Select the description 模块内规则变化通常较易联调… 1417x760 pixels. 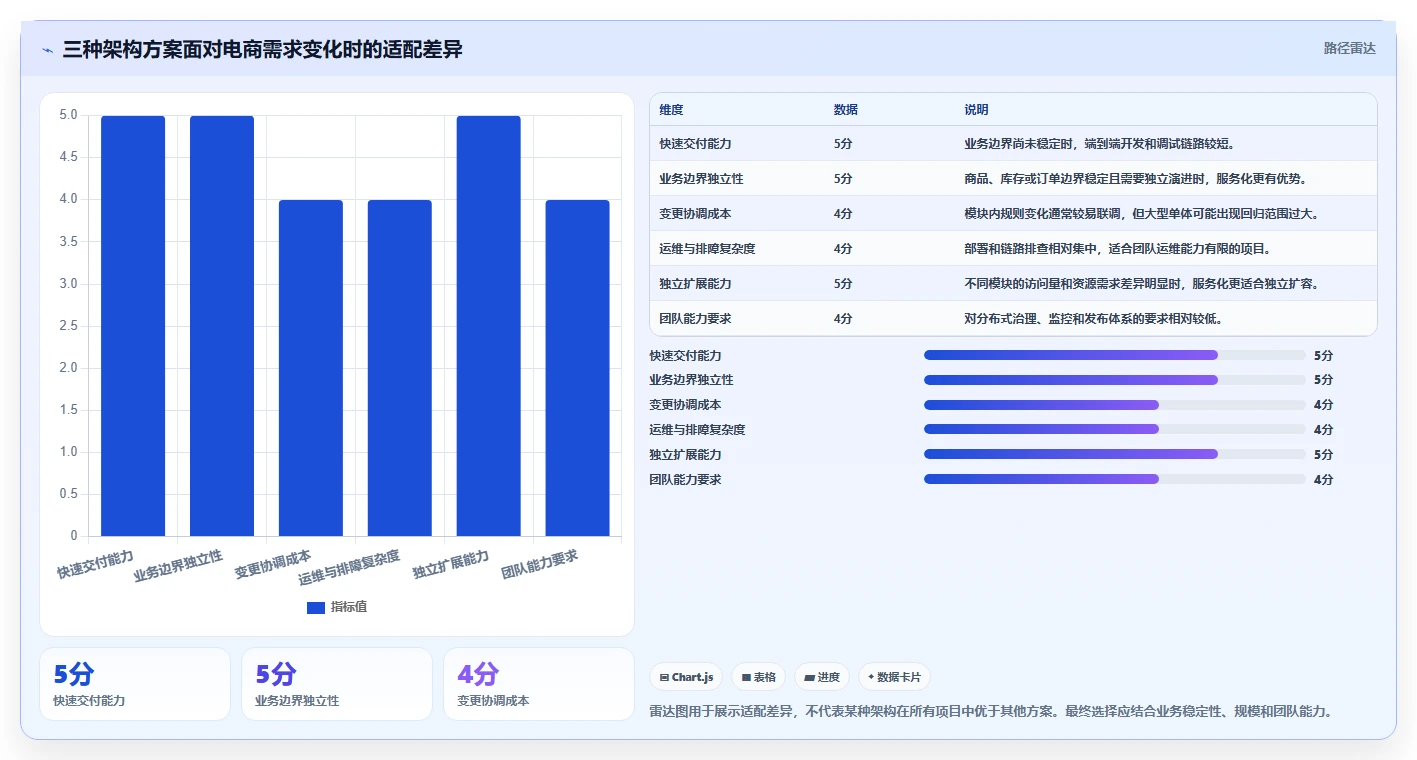tap(1142, 214)
